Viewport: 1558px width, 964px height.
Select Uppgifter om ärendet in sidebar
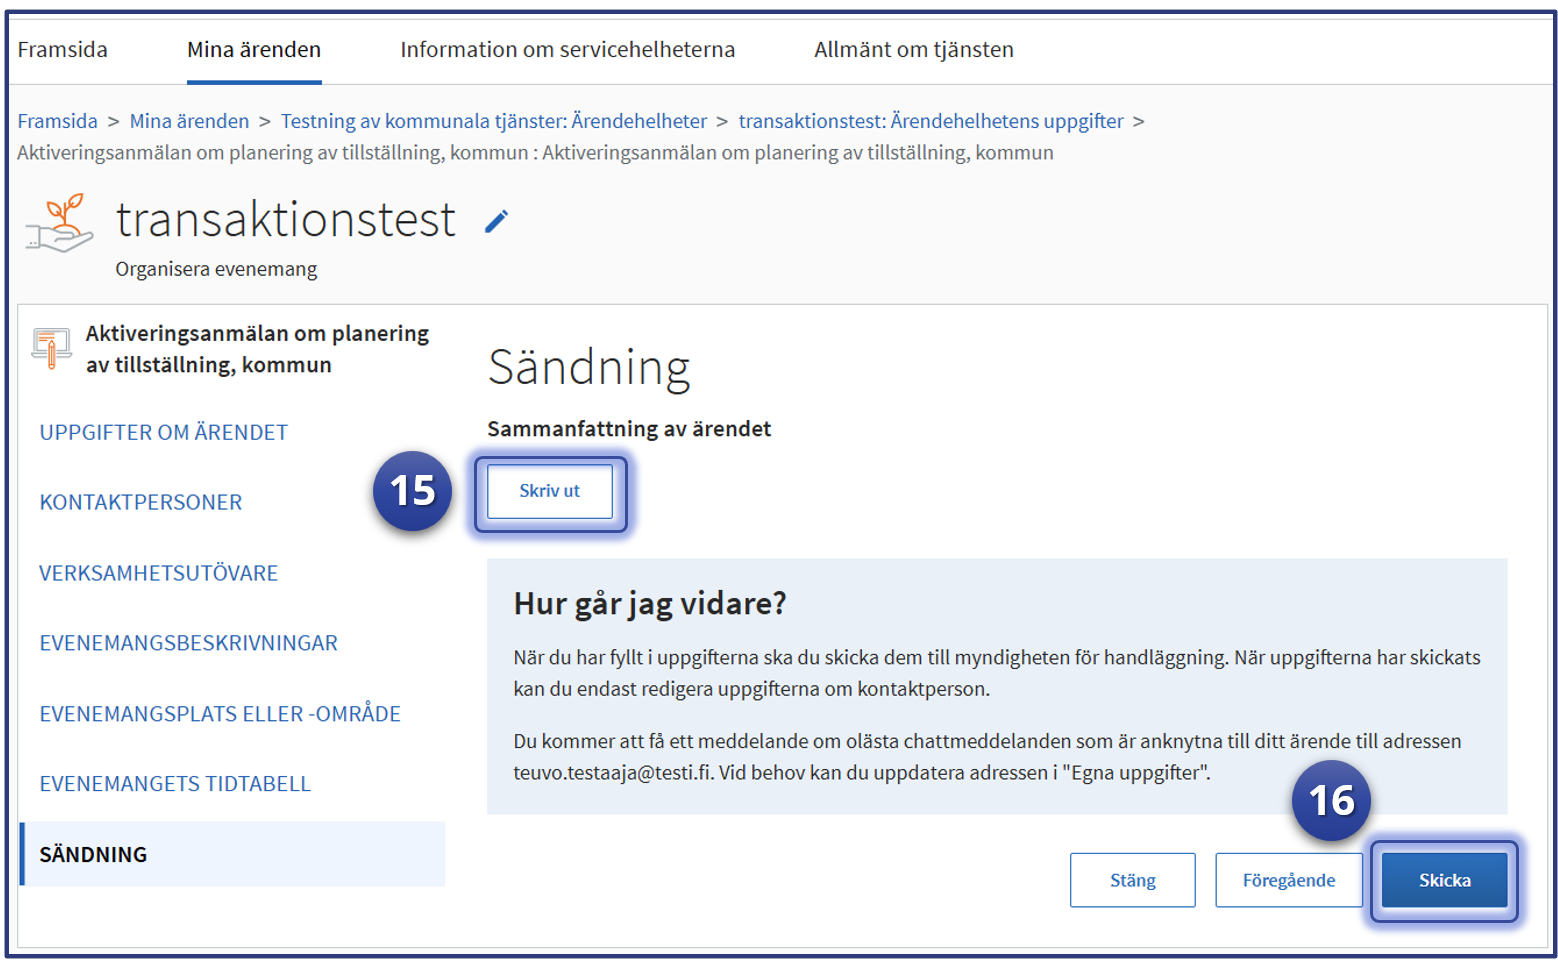(x=164, y=432)
